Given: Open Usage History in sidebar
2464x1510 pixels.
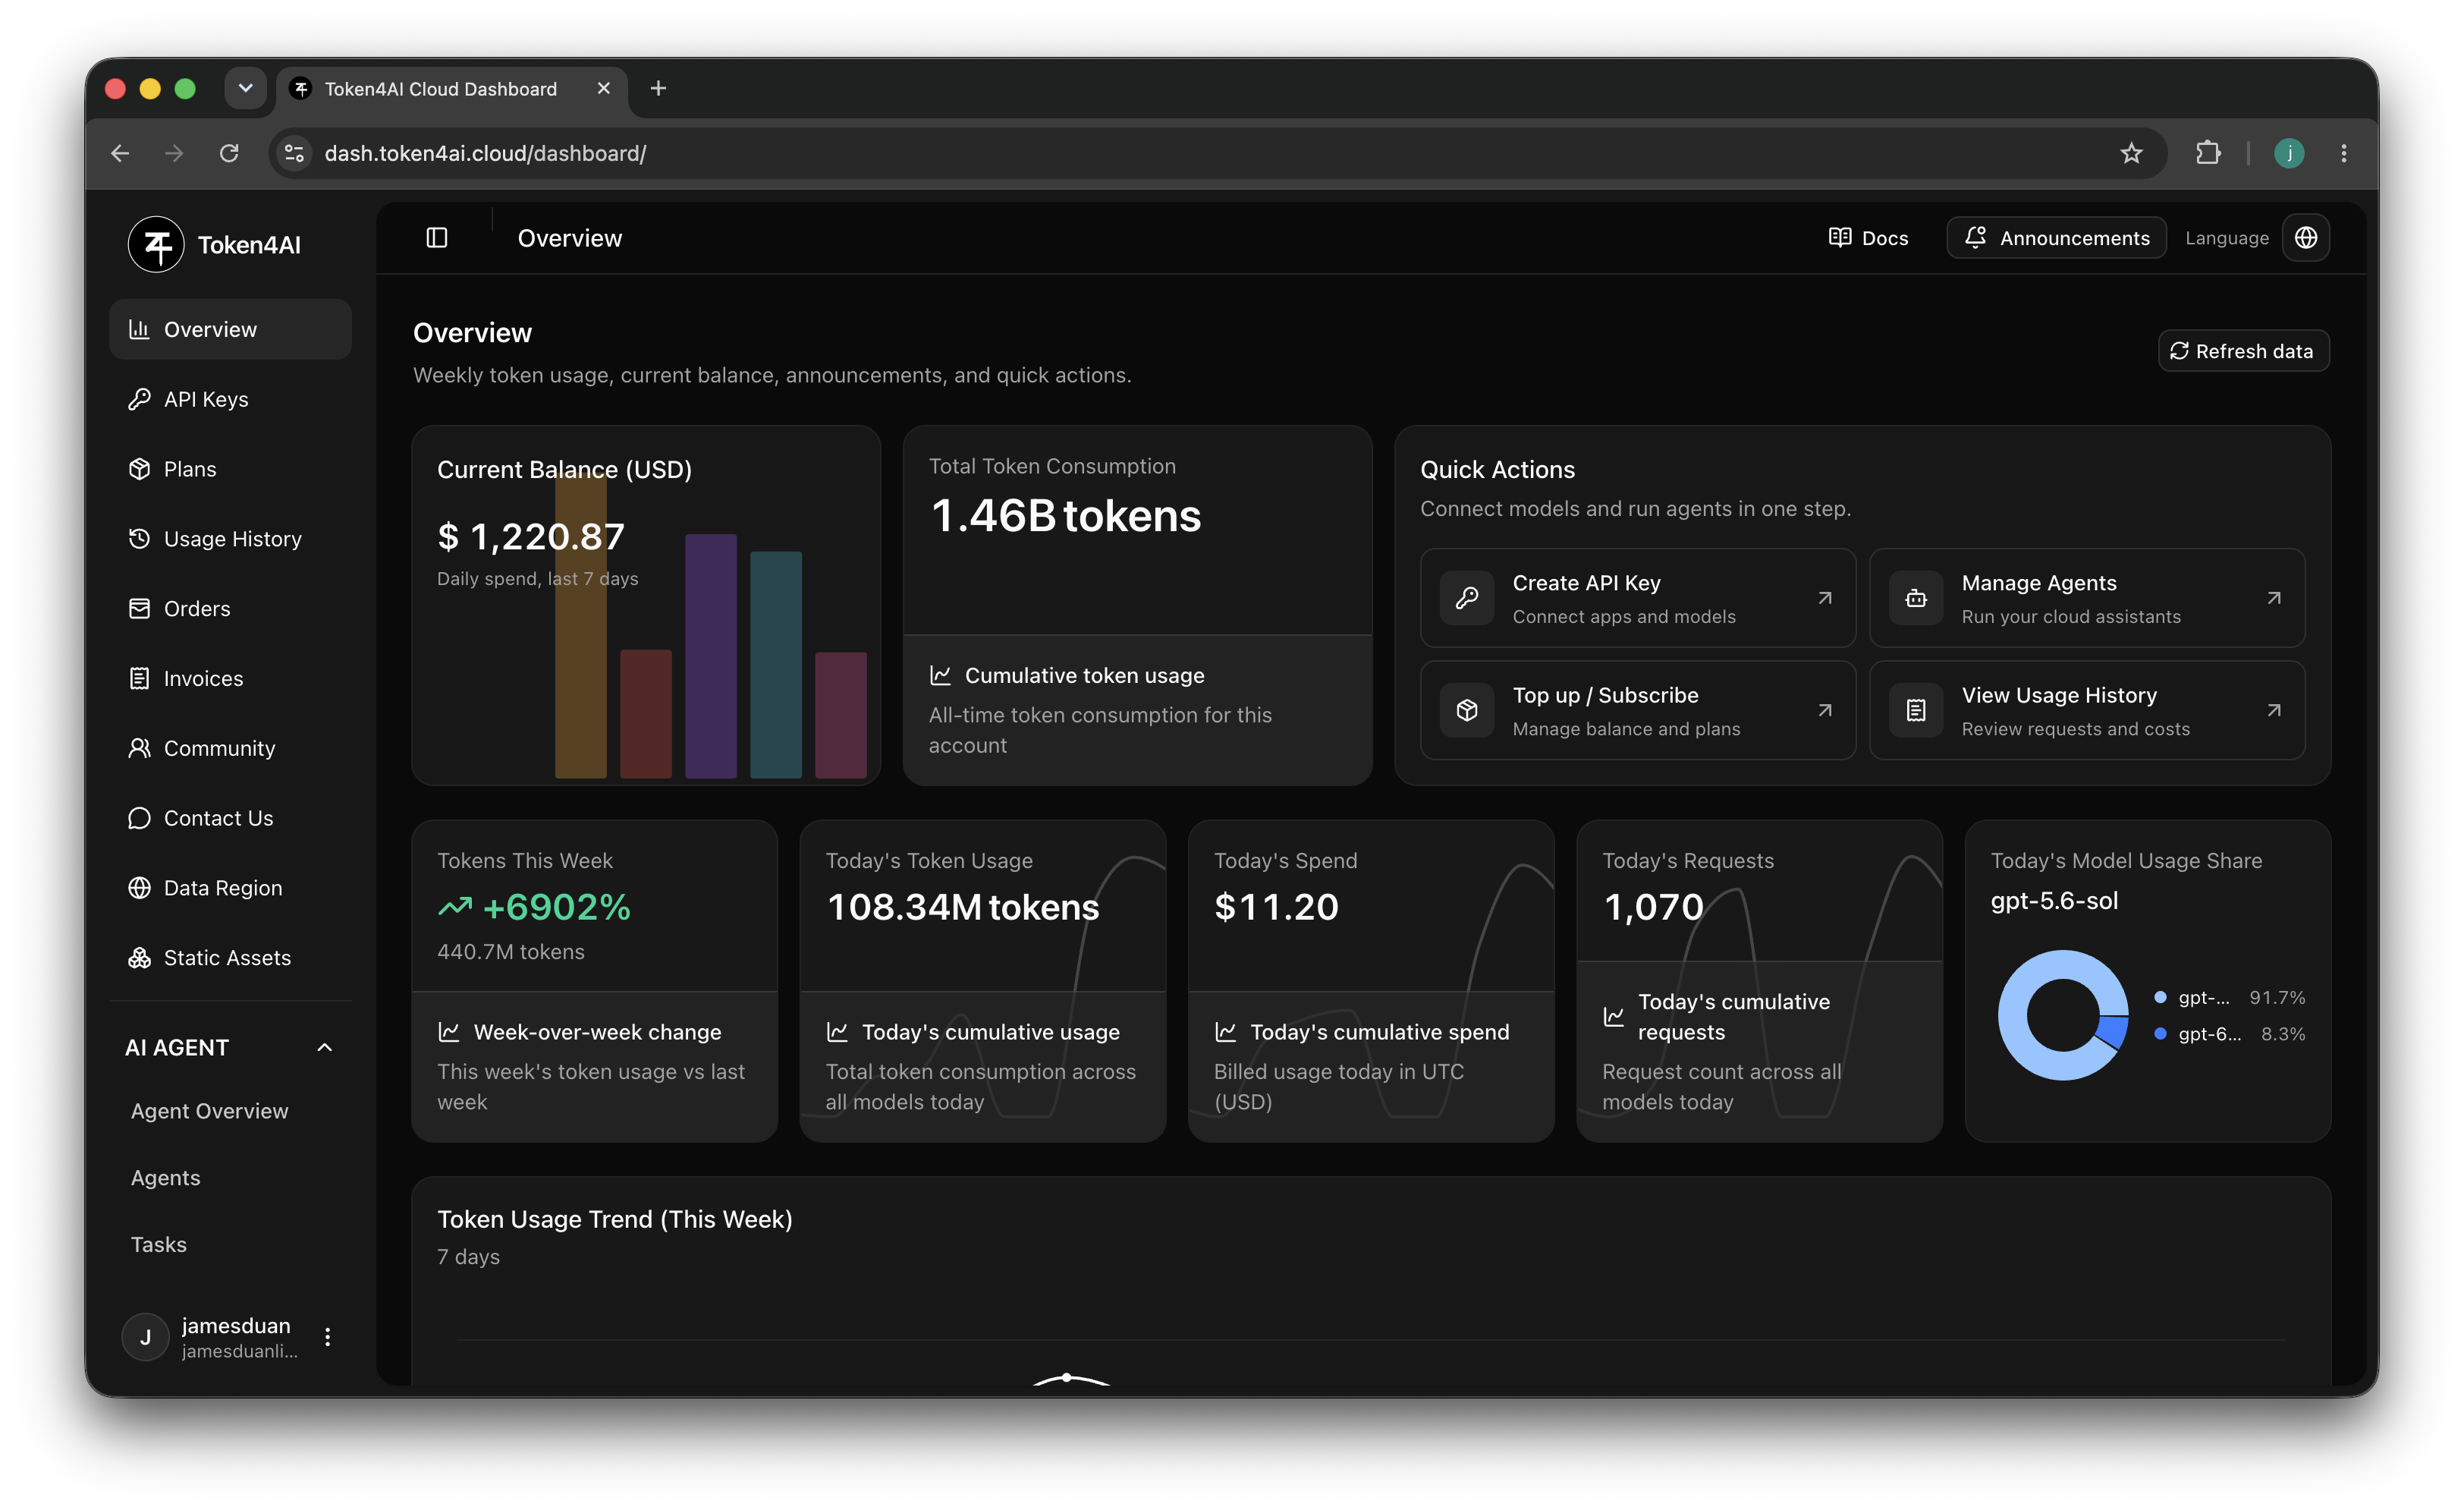Looking at the screenshot, I should pos(230,539).
